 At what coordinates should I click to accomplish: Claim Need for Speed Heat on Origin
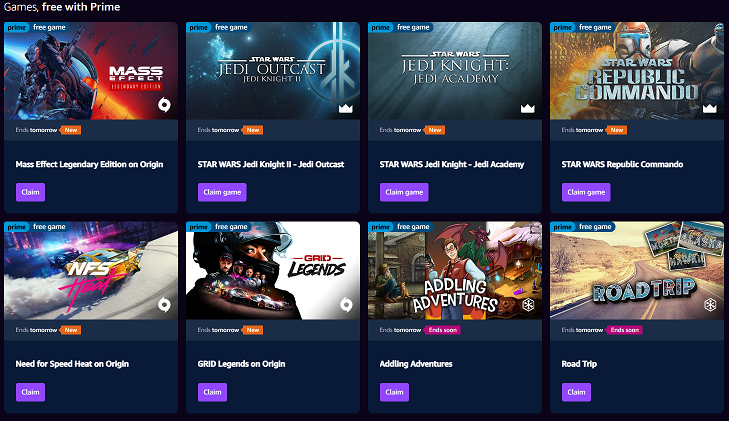(x=30, y=392)
